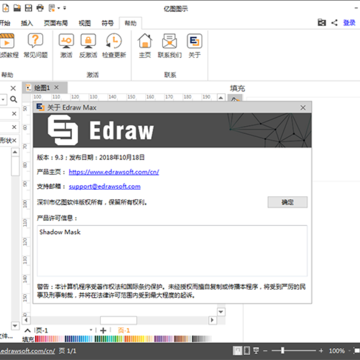Click the canvas vertical scrollbar up arrow
Viewport: 360px width, 360px height.
220,98
